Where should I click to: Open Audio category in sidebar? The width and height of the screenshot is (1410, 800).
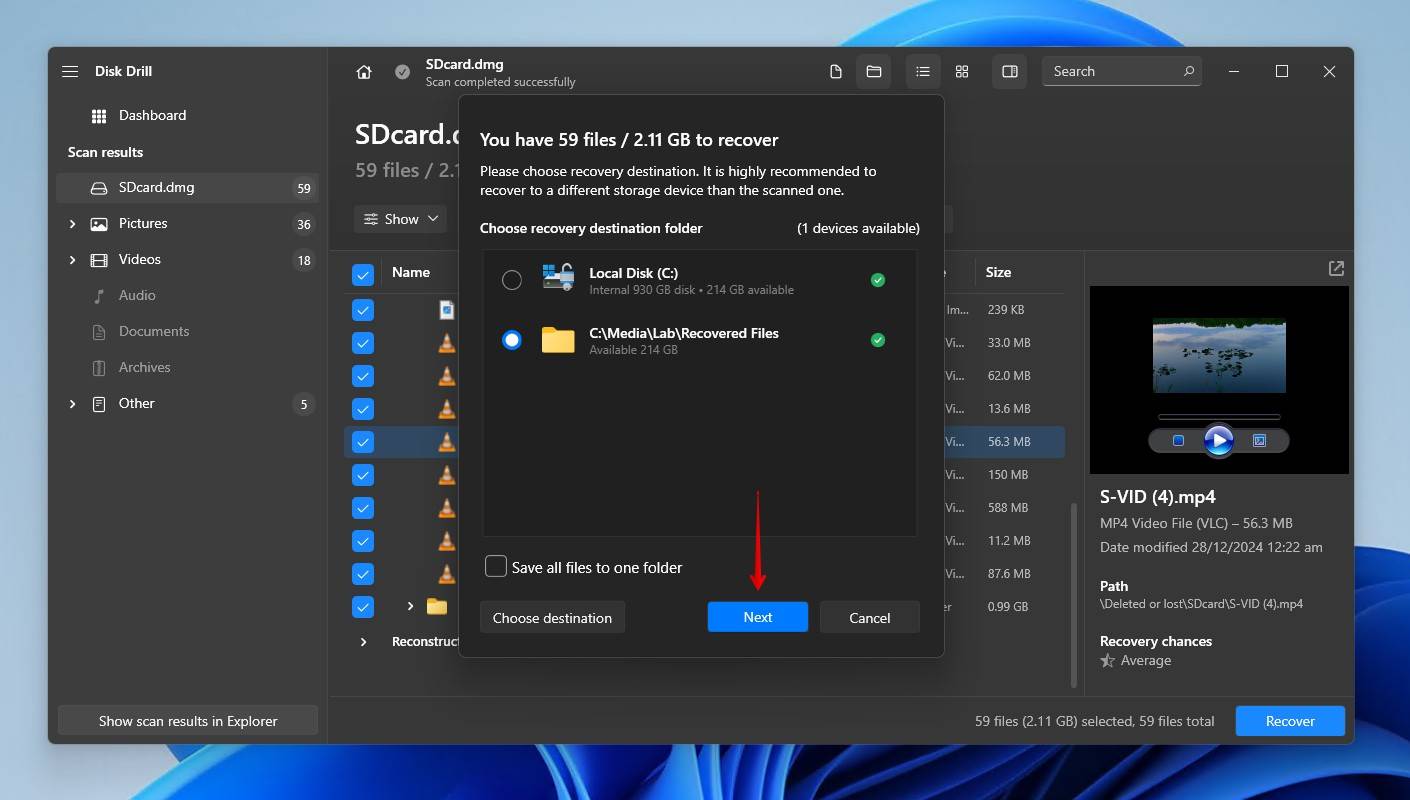pos(188,296)
